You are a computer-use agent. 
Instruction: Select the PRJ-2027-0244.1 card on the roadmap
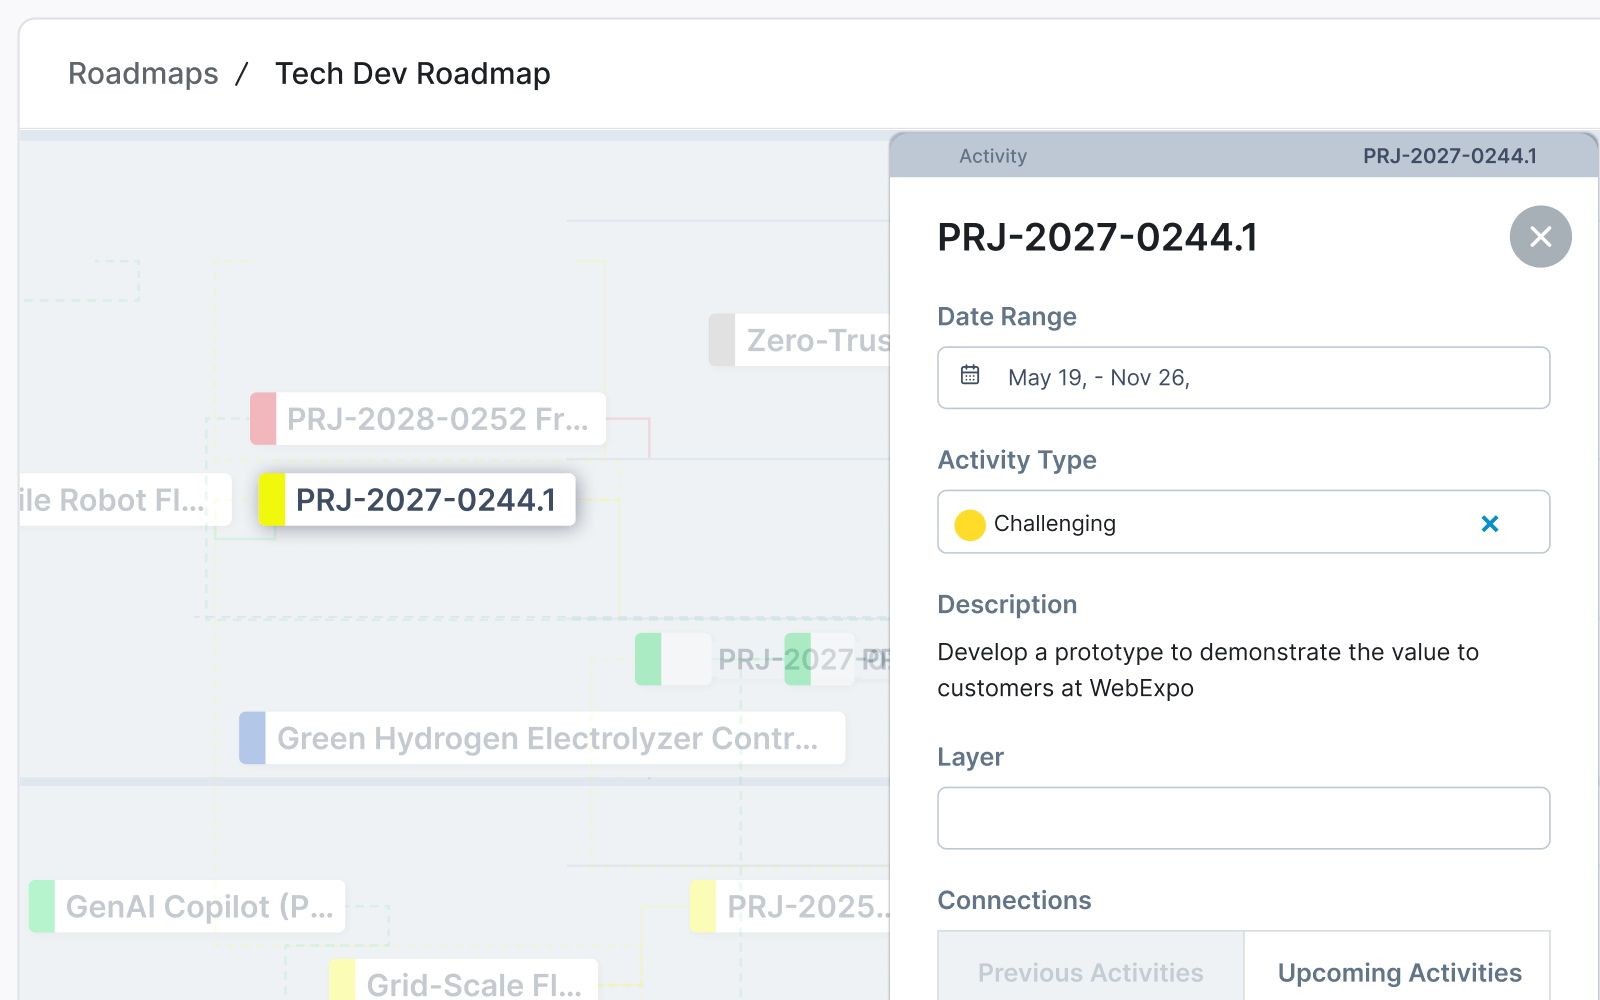[417, 499]
